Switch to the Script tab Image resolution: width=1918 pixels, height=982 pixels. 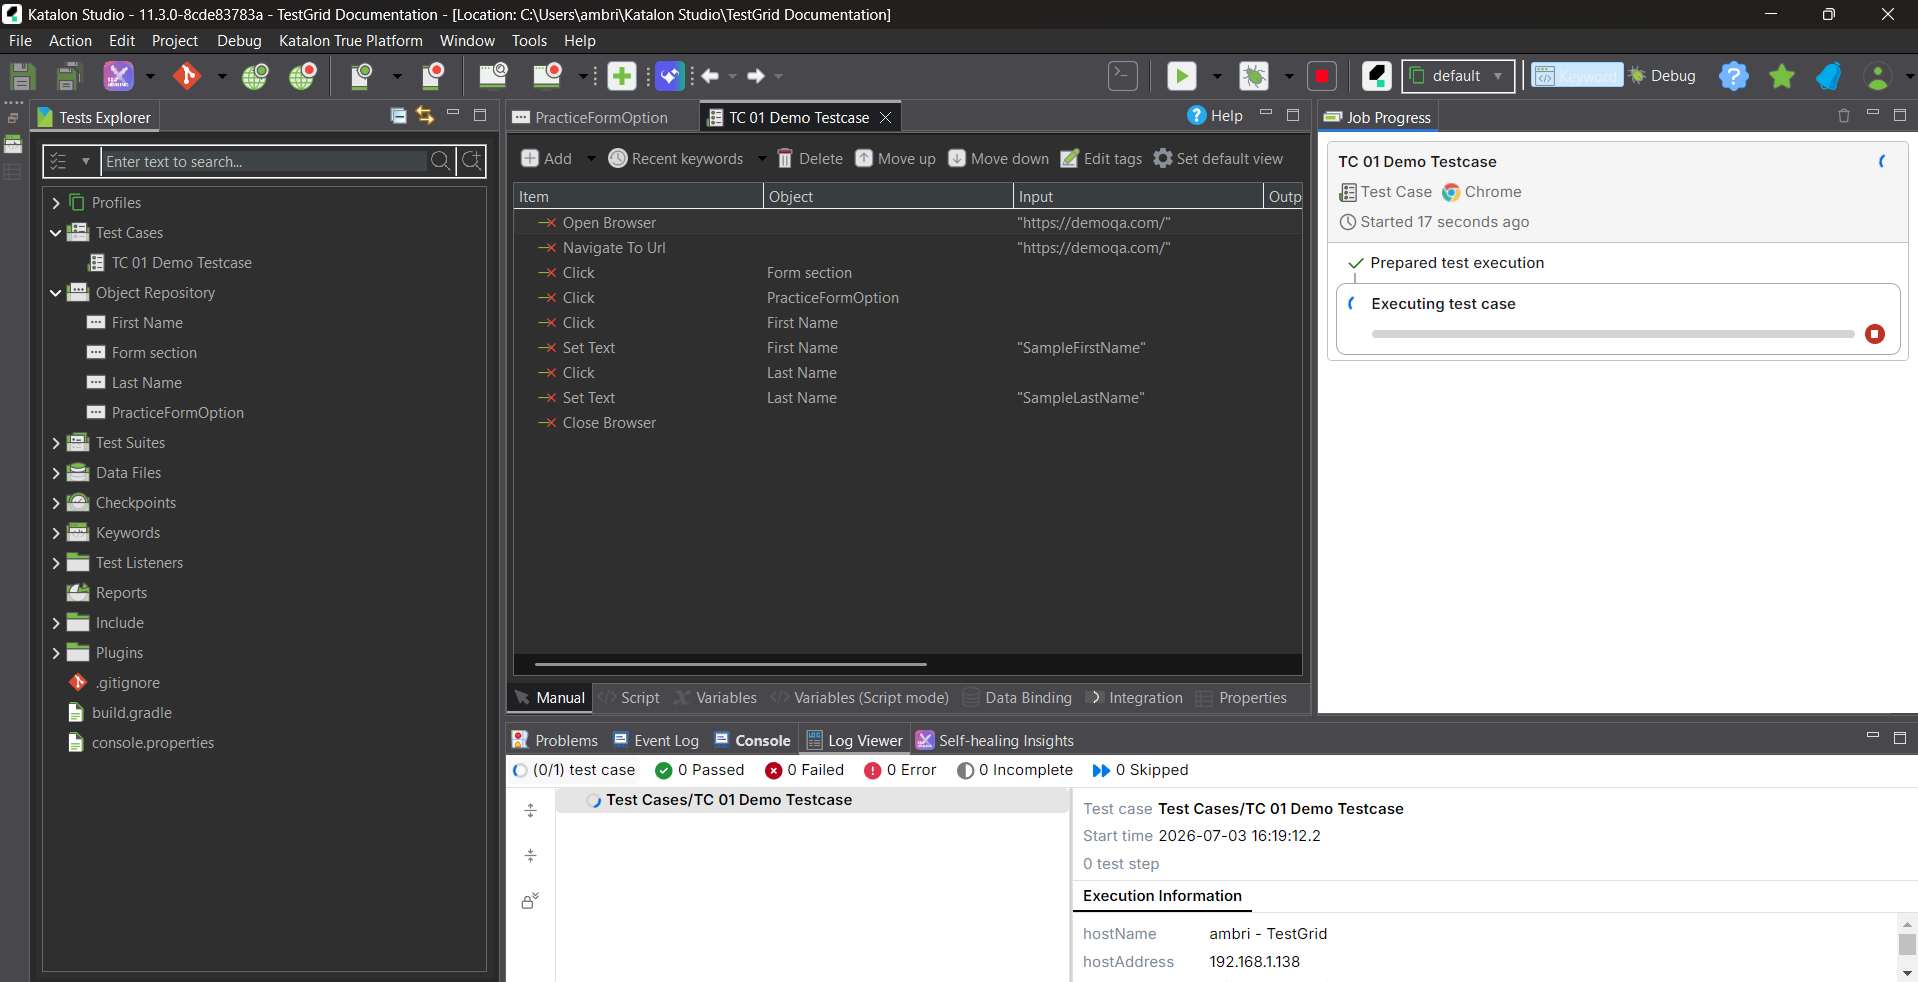pyautogui.click(x=629, y=698)
